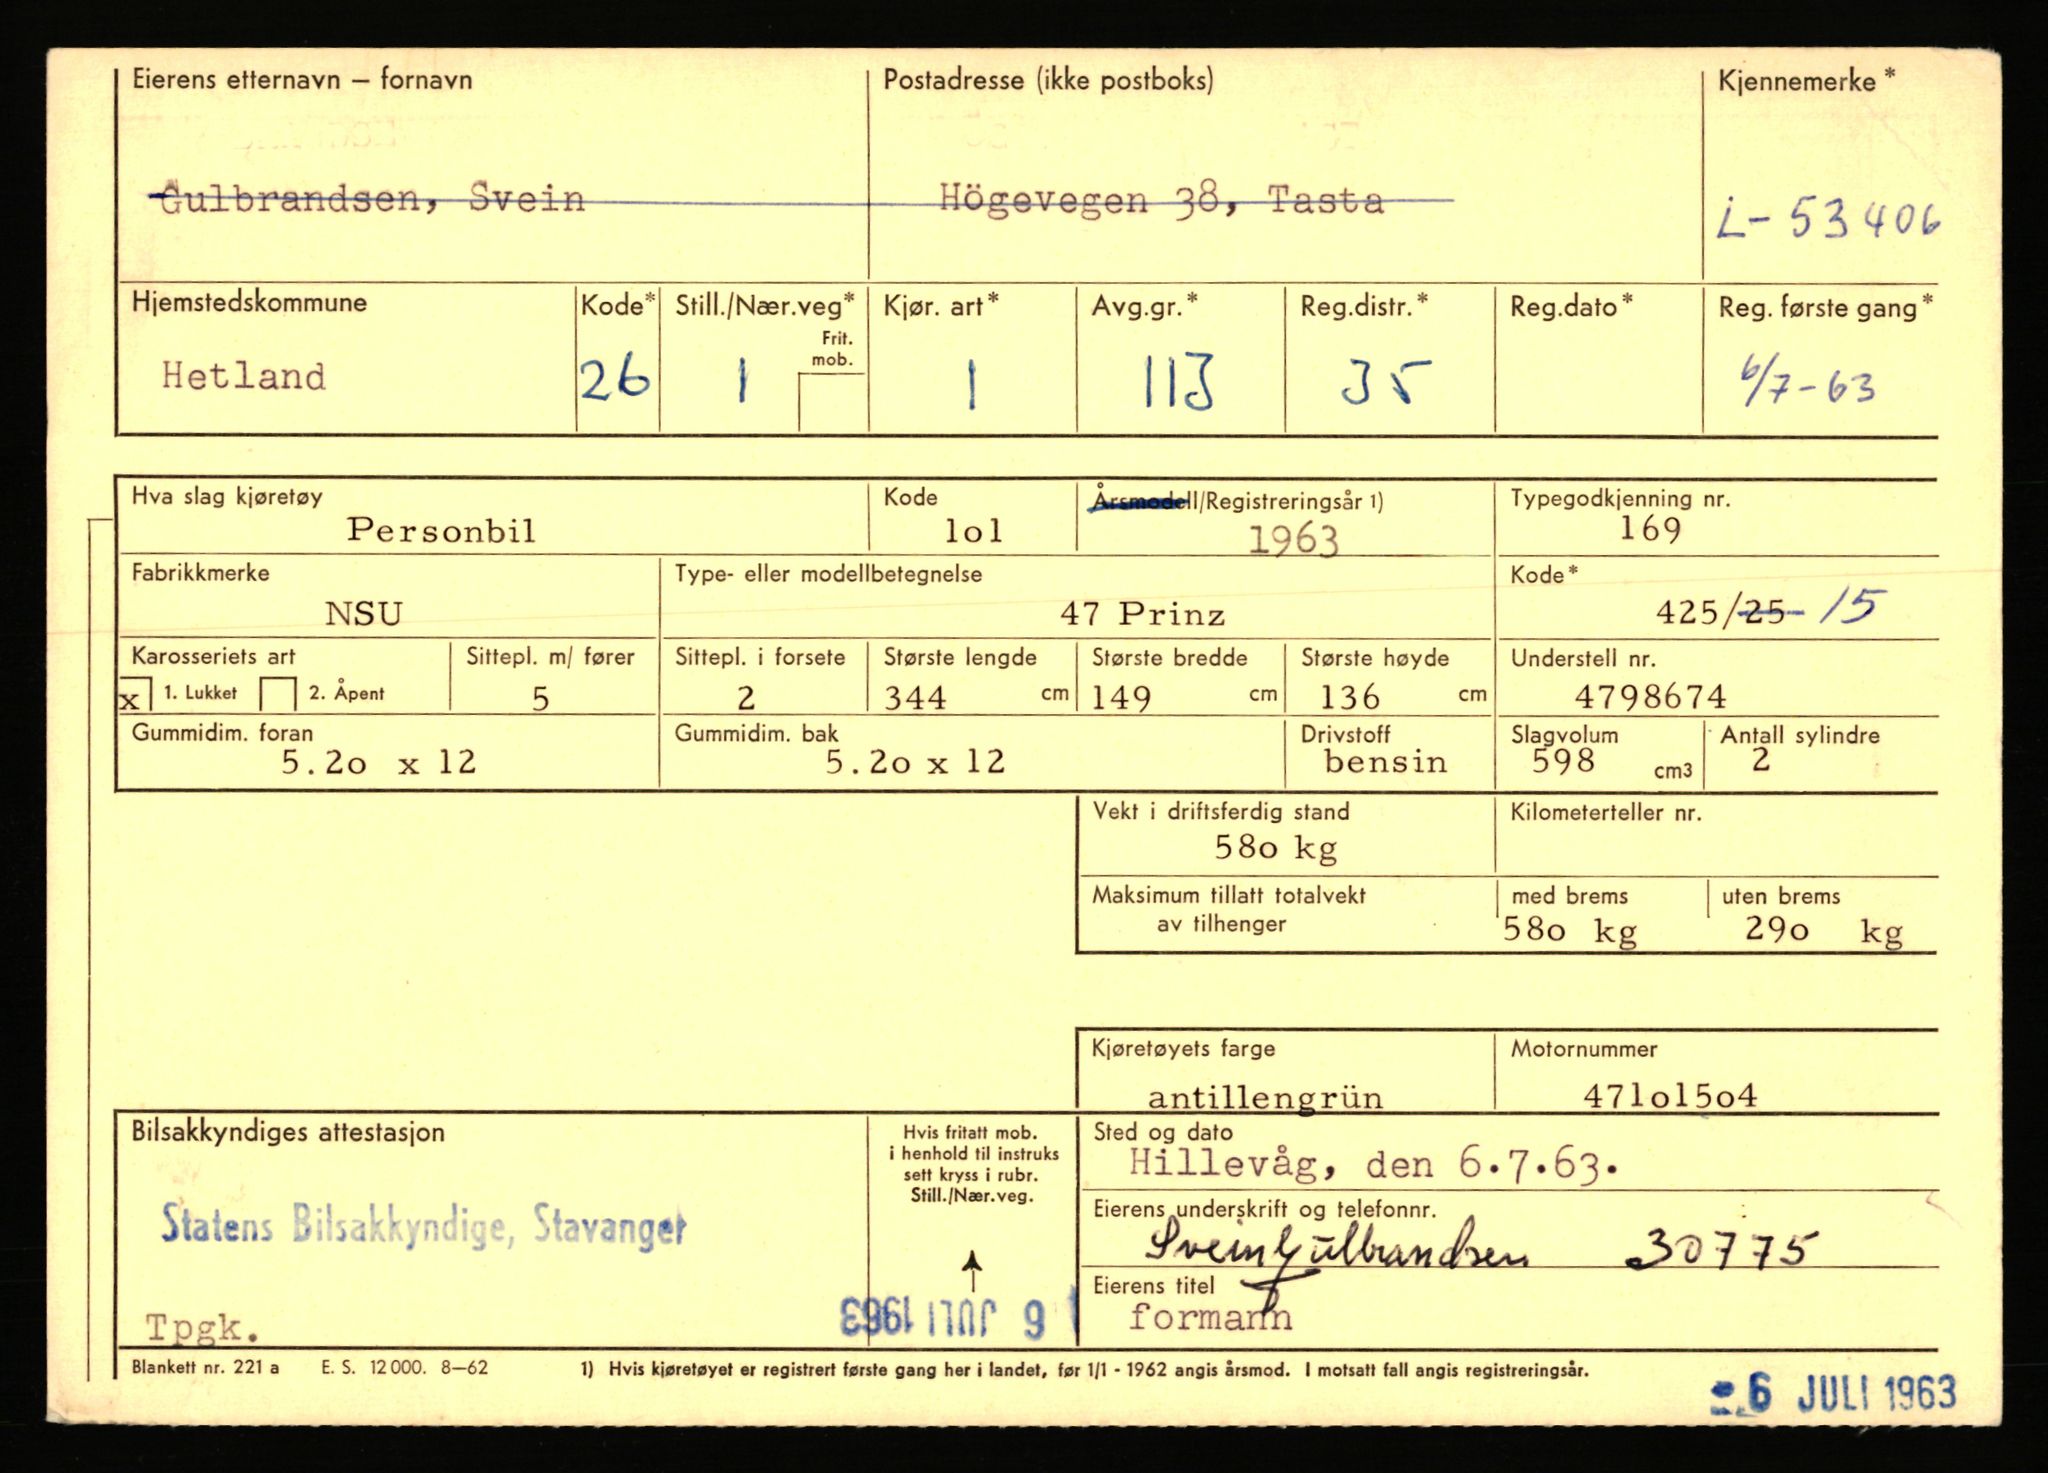Click the Fabrikkmerke value 'NSU'
Image resolution: width=2048 pixels, height=1473 pixels.
(x=364, y=613)
